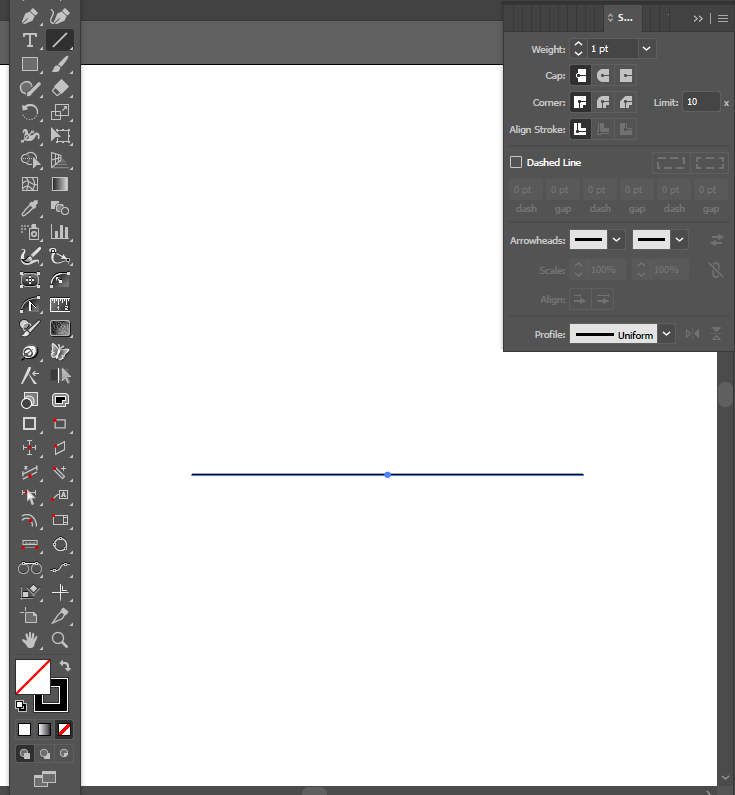Select the Eyedropper tool
Image resolution: width=735 pixels, height=795 pixels.
point(29,208)
